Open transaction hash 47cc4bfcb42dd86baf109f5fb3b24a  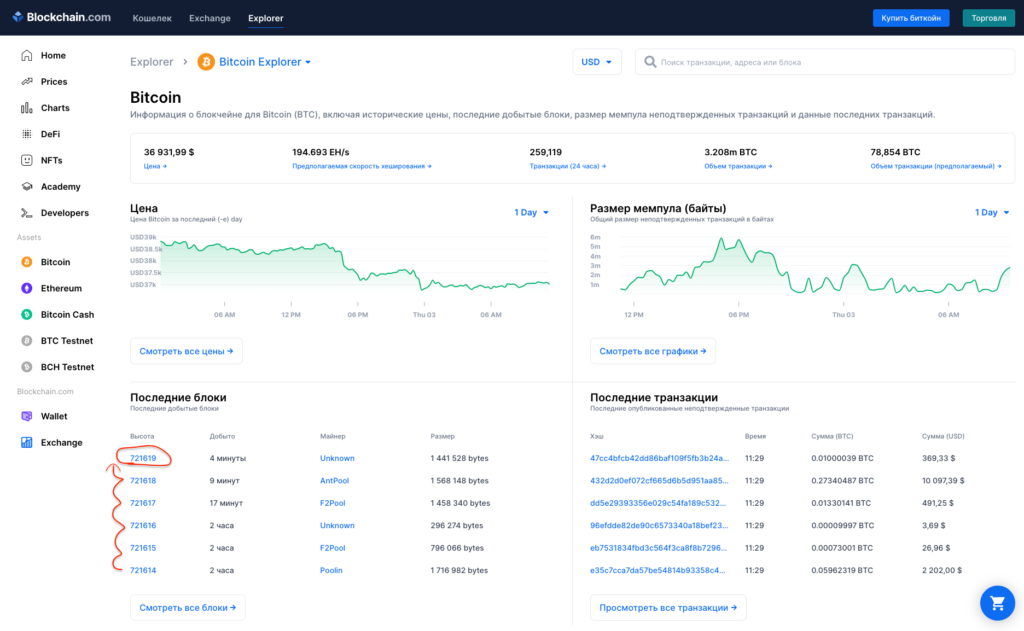coord(660,458)
